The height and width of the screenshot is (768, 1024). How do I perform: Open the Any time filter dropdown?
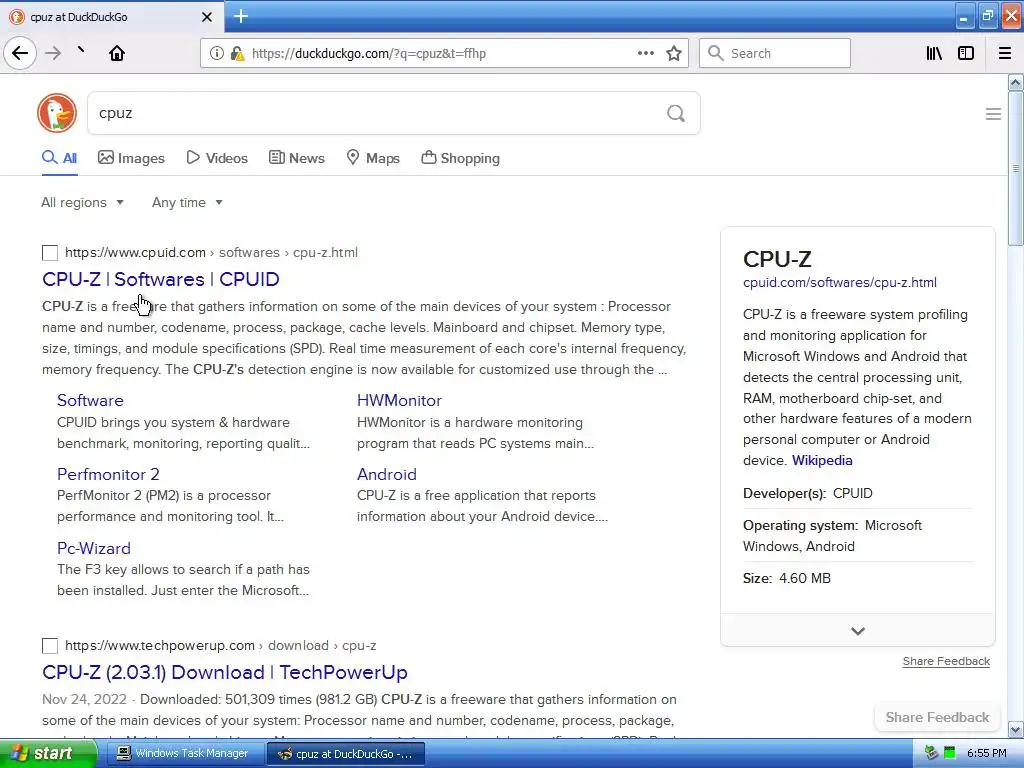(187, 202)
